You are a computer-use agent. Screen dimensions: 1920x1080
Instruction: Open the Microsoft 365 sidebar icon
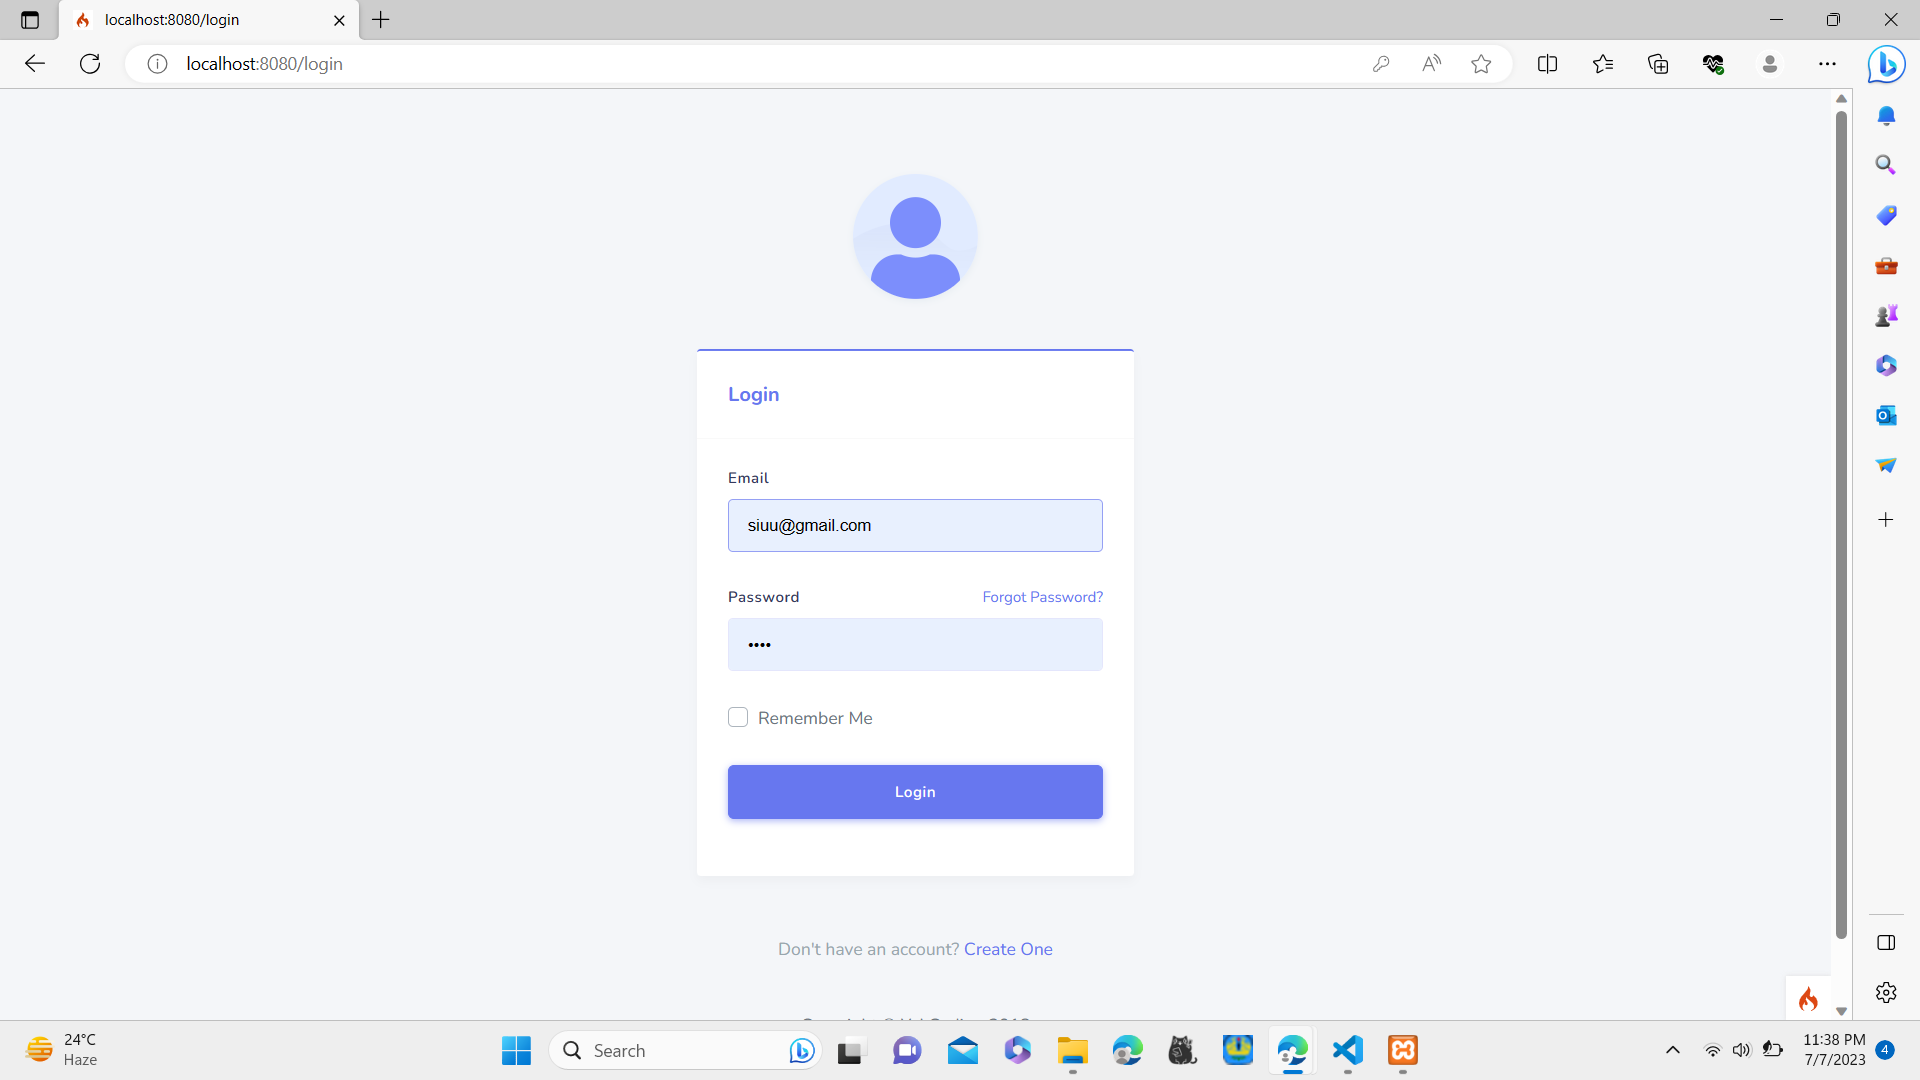point(1886,365)
